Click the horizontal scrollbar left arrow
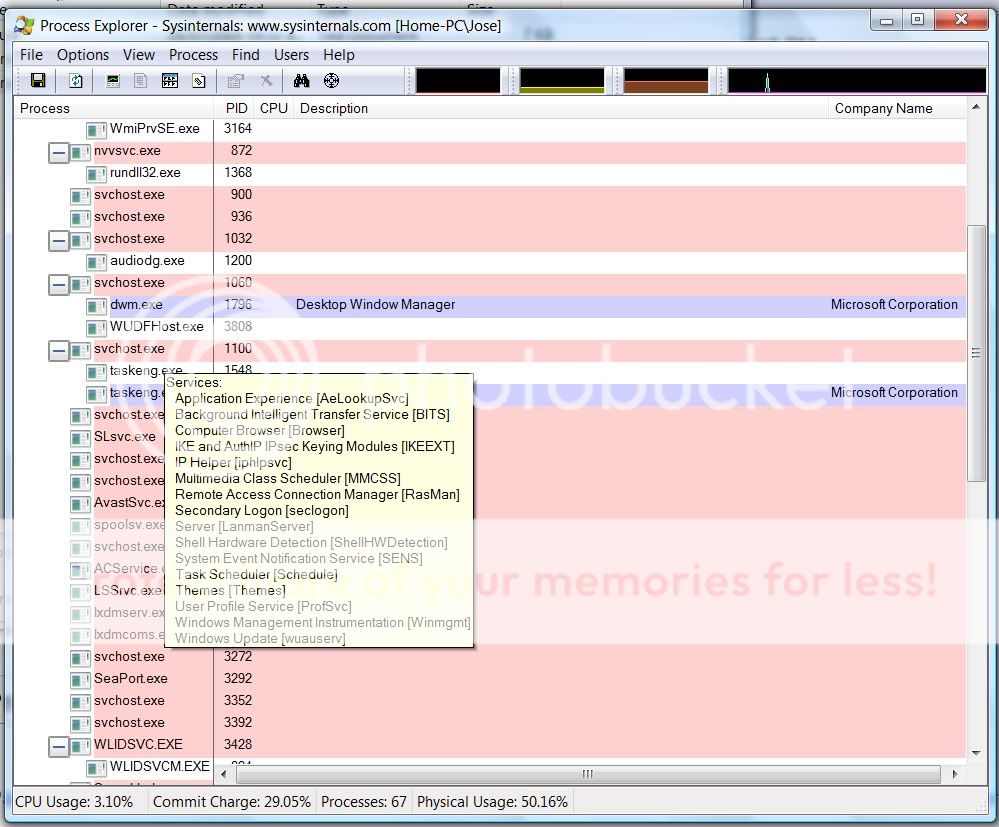This screenshot has height=827, width=999. [224, 774]
